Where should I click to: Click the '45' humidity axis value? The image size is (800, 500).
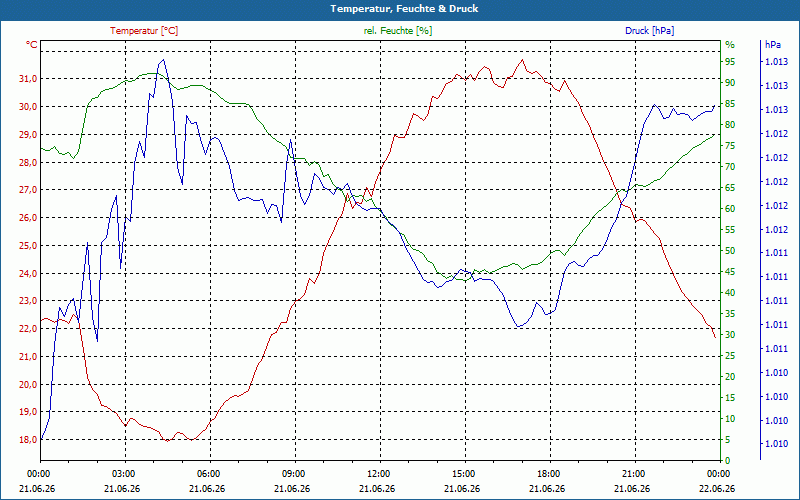coord(730,272)
